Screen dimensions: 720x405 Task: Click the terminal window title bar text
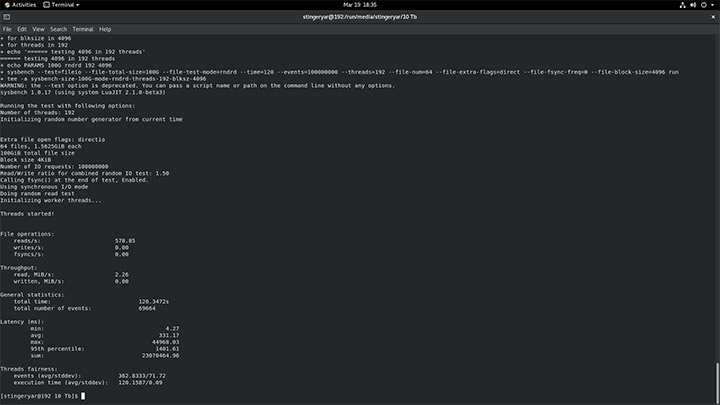(359, 17)
